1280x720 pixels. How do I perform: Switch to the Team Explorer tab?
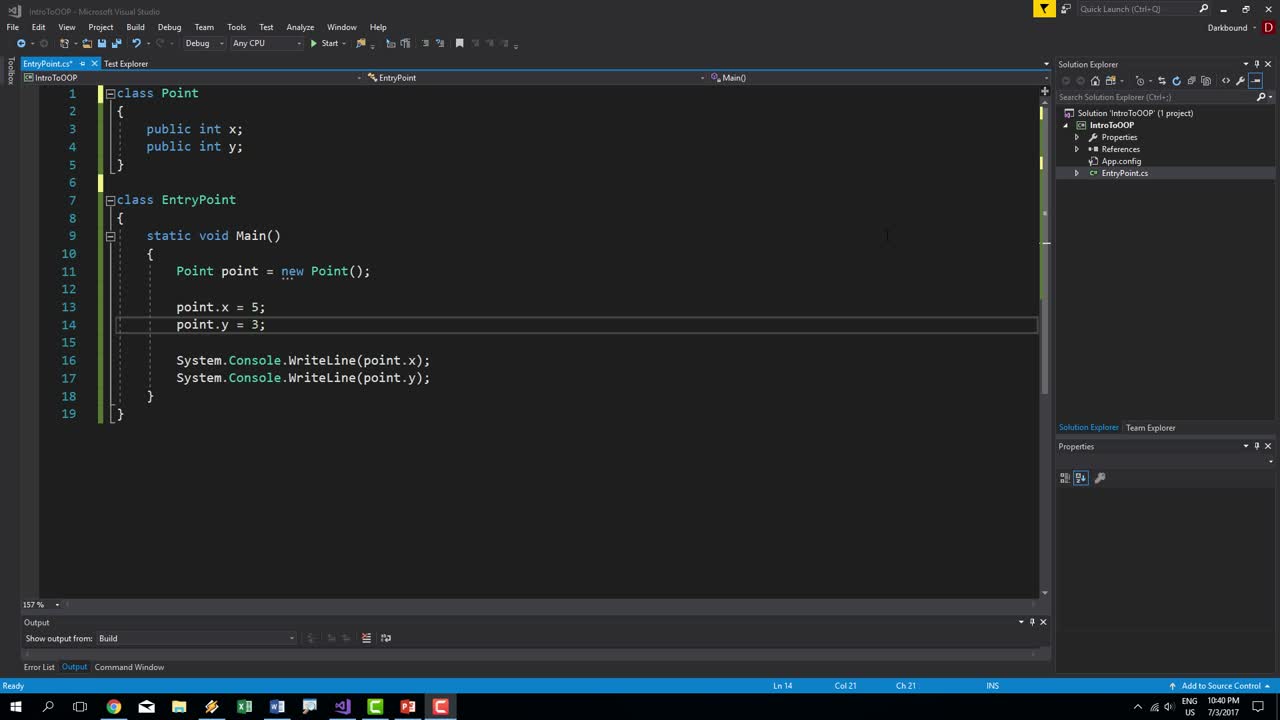point(1150,428)
